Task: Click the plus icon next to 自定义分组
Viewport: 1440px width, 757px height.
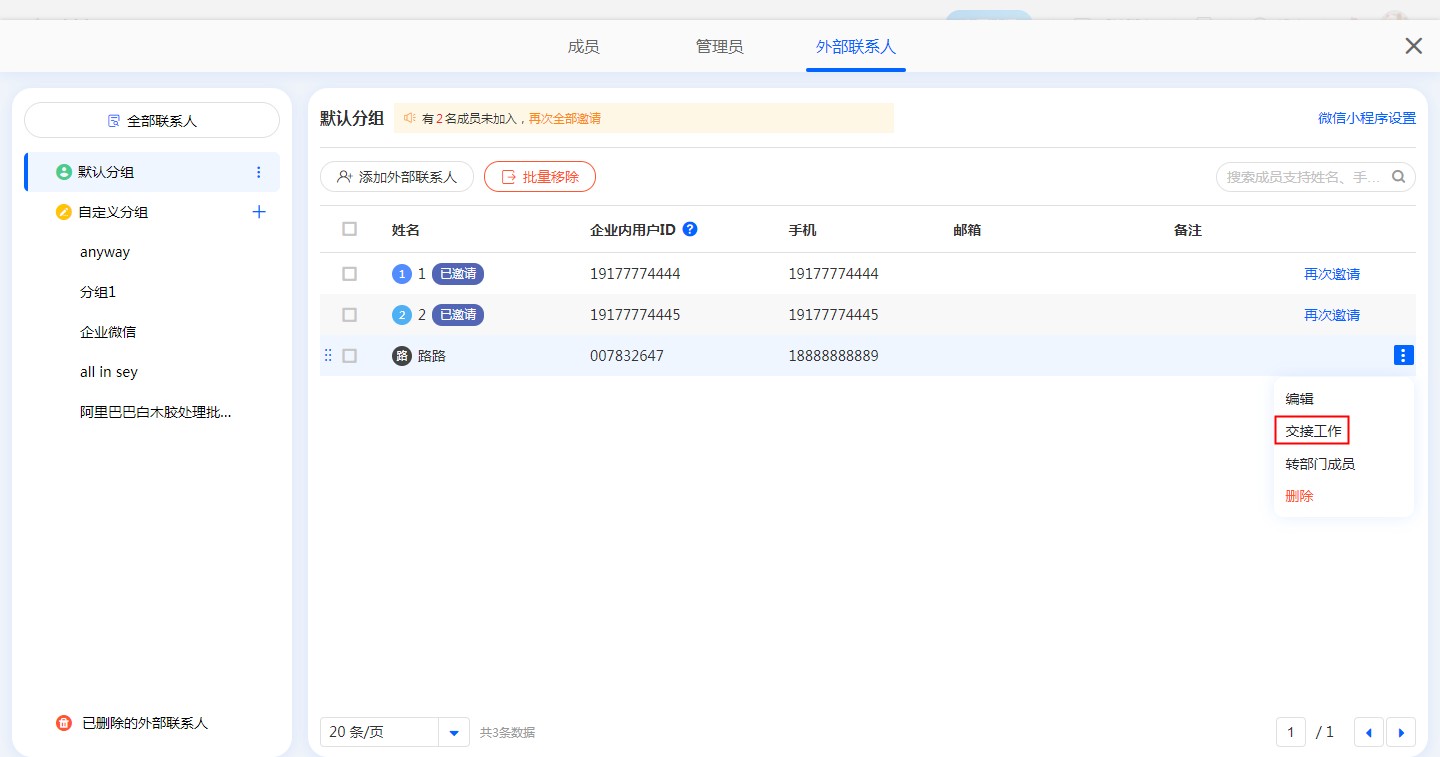Action: point(259,212)
